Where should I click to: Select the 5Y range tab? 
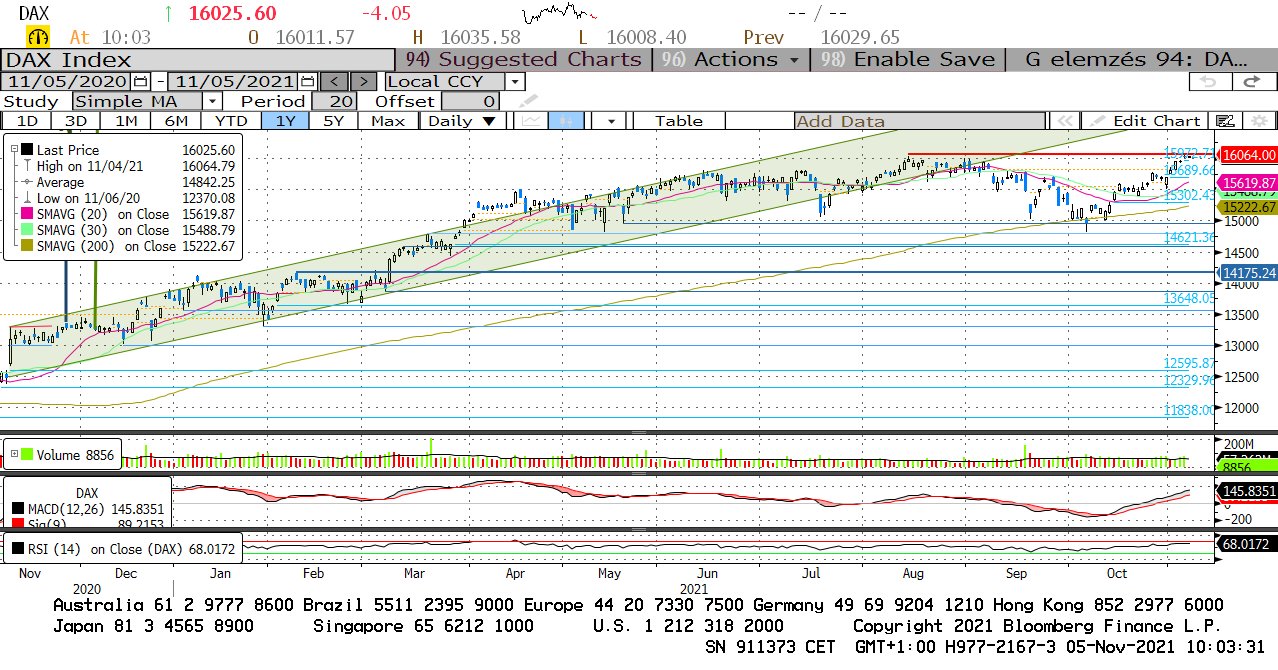(x=333, y=121)
